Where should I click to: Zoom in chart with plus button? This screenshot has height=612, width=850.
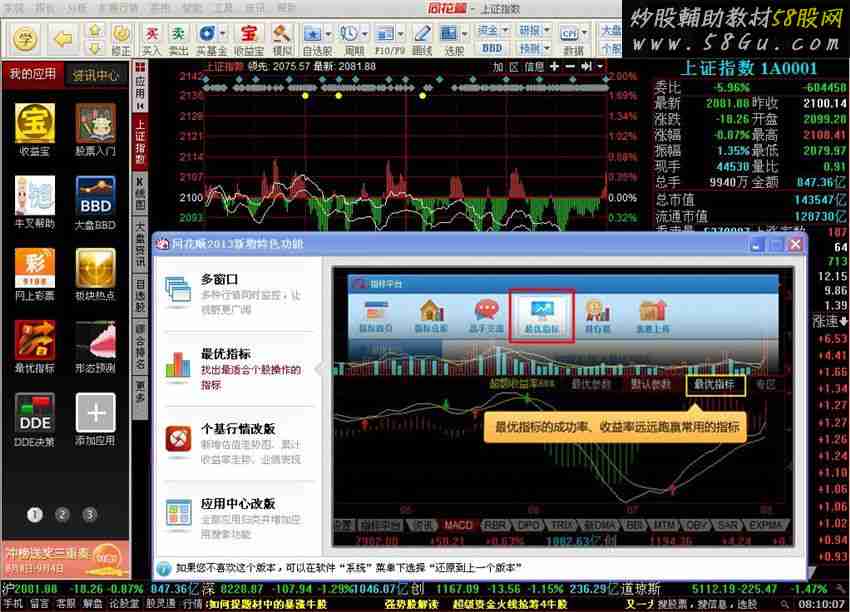pos(554,67)
